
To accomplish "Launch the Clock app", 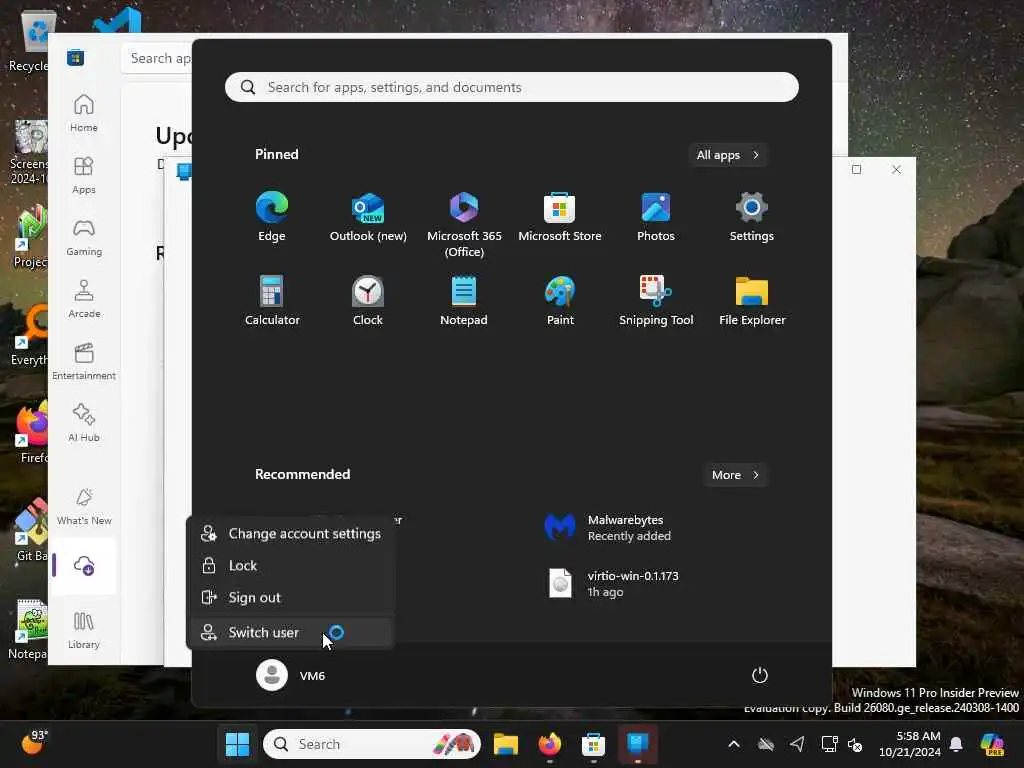I will [x=368, y=301].
